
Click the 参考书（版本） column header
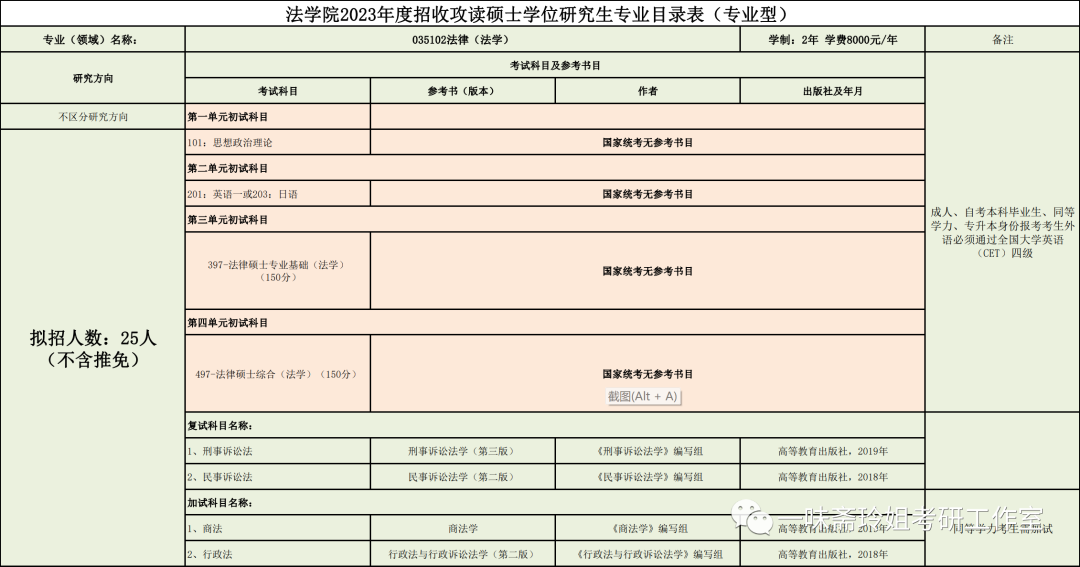tap(463, 91)
